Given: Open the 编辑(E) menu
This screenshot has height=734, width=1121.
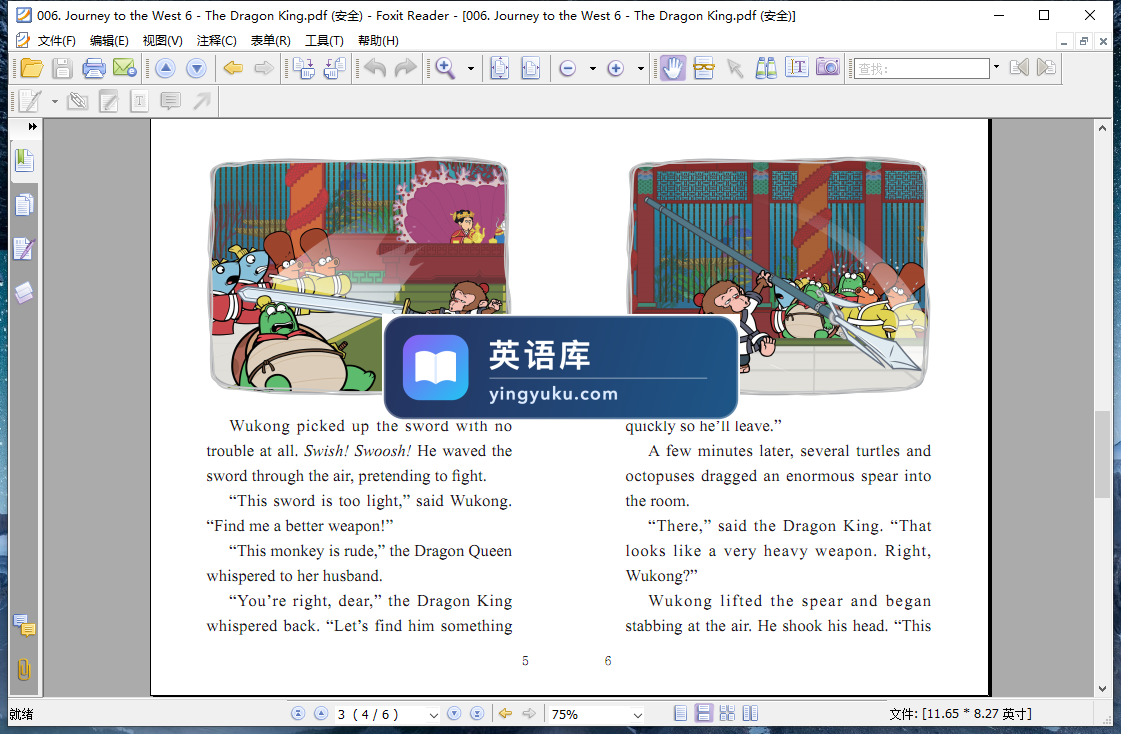Looking at the screenshot, I should tap(109, 41).
